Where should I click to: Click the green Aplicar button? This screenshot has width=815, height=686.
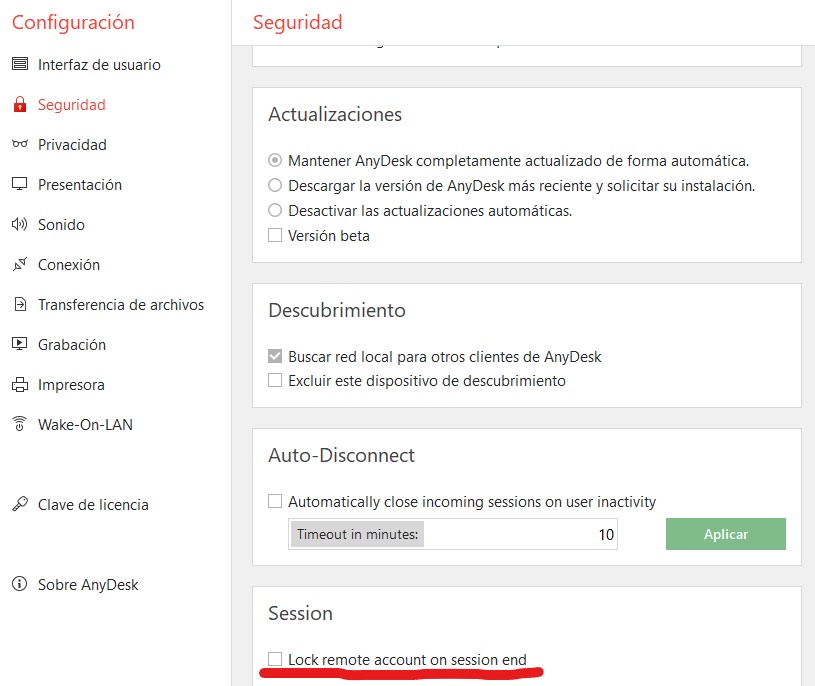coord(726,534)
